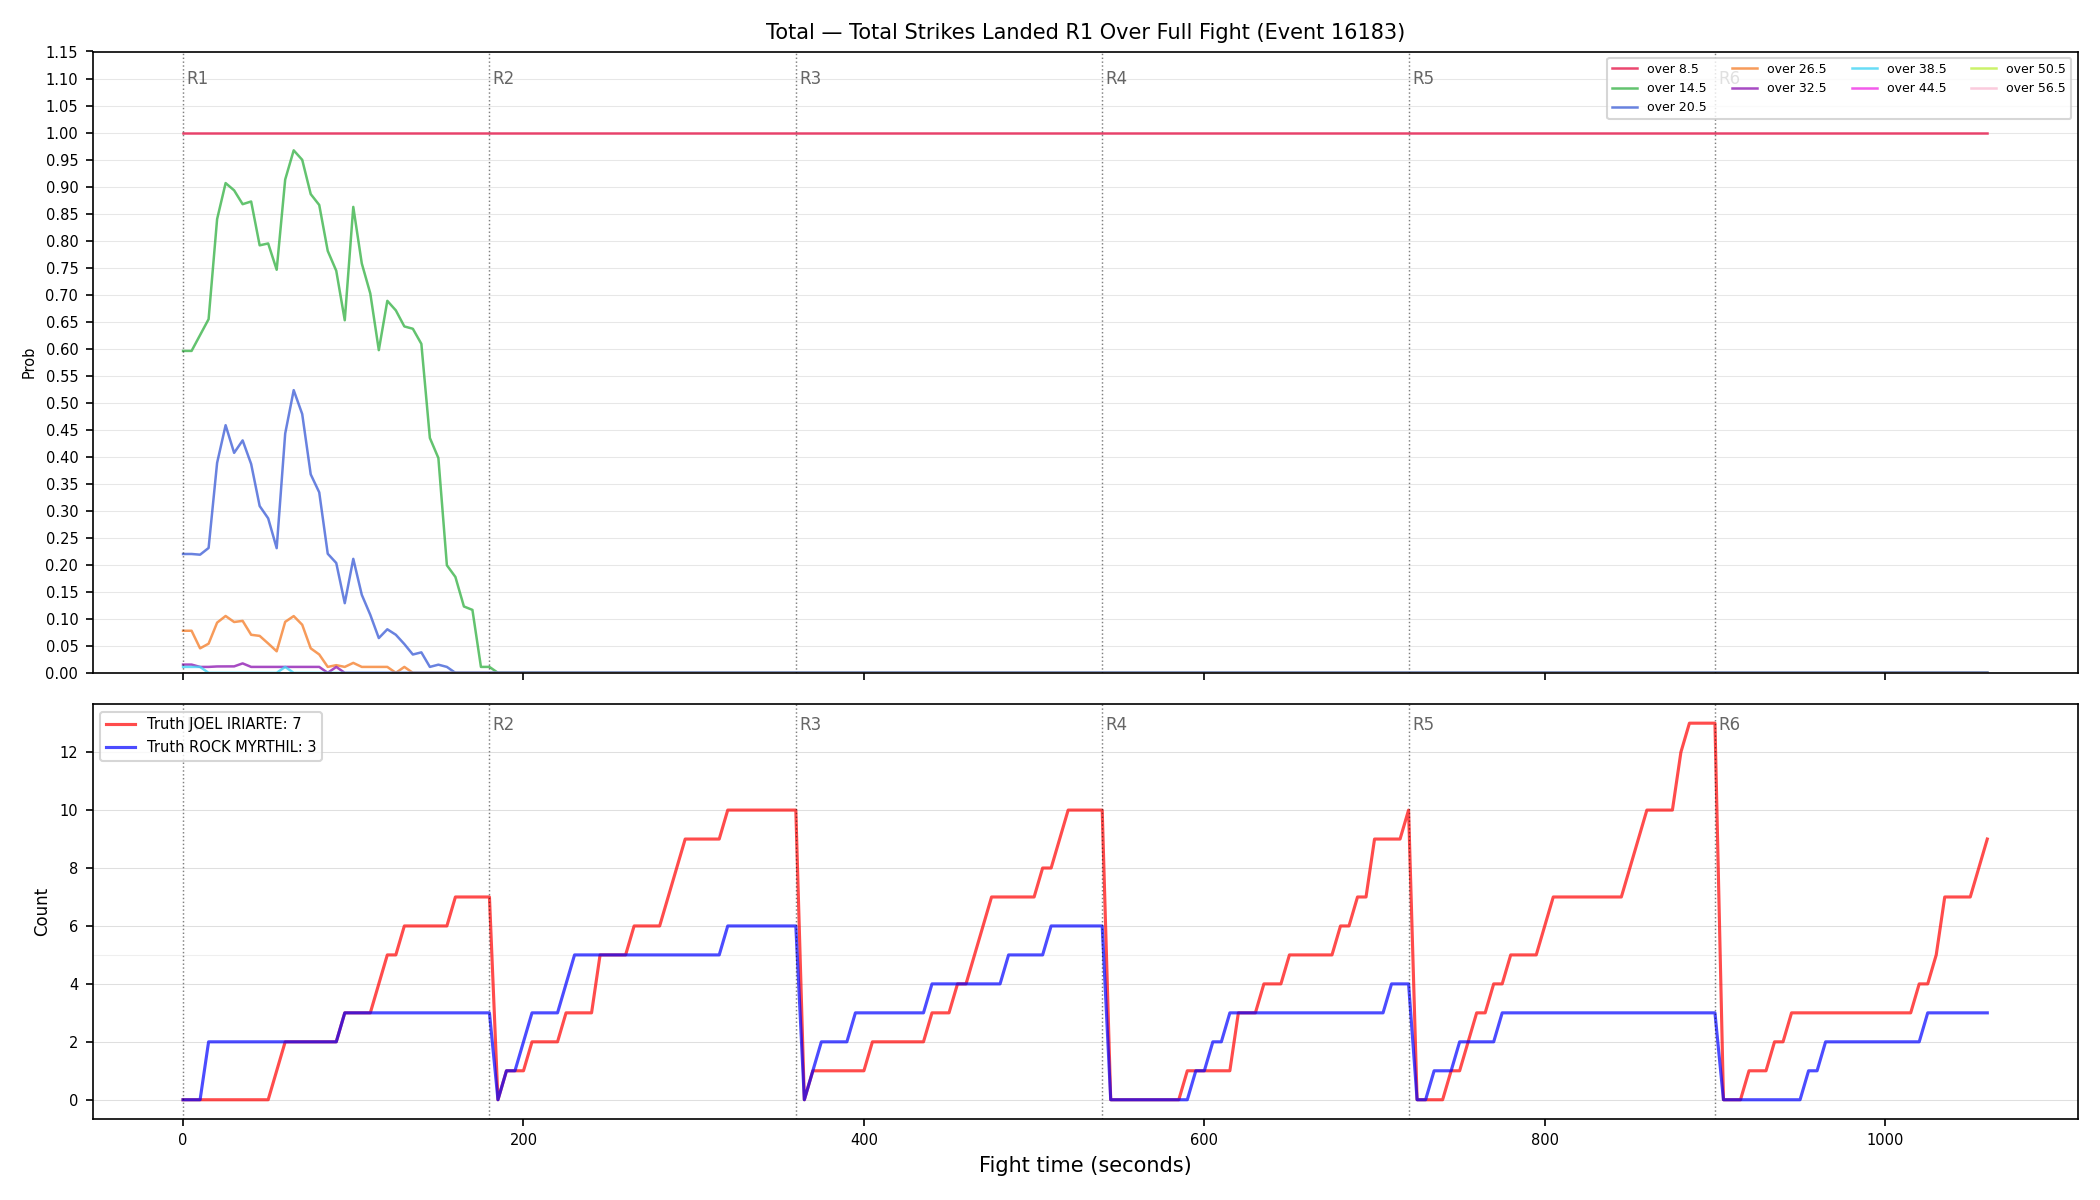Click the 8 tick on the Count axis

[x=73, y=868]
